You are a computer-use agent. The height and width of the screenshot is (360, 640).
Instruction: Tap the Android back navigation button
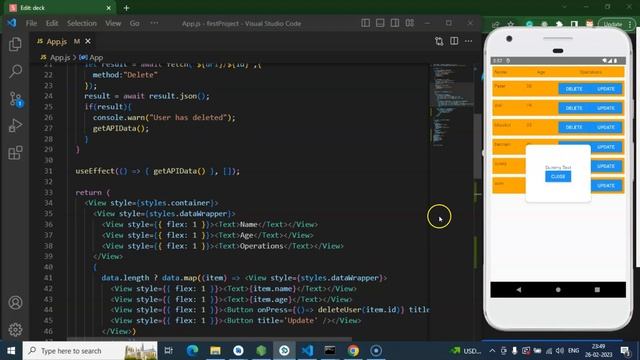(518, 289)
